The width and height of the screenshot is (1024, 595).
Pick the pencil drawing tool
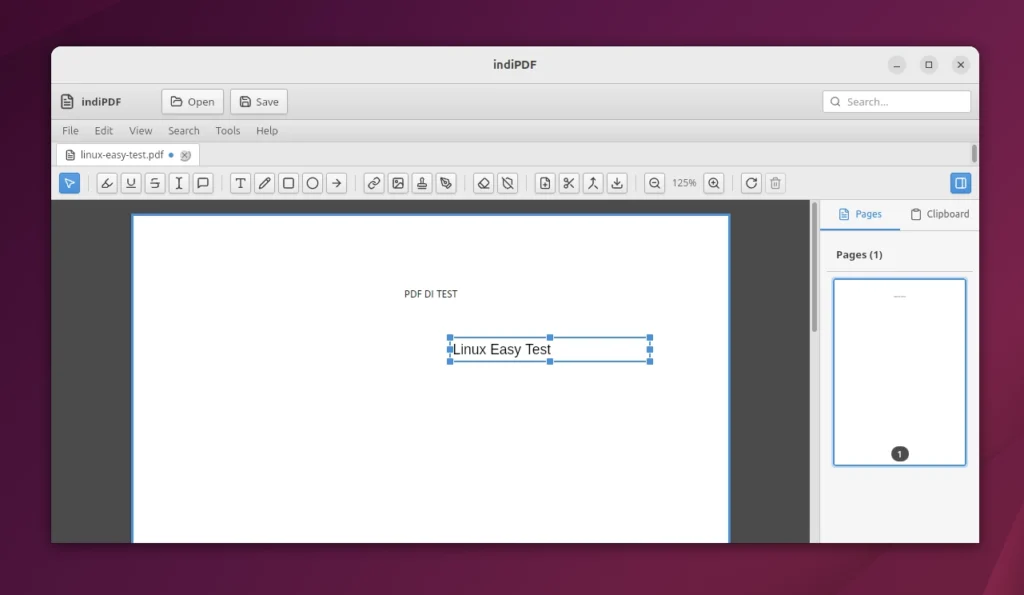pos(264,183)
